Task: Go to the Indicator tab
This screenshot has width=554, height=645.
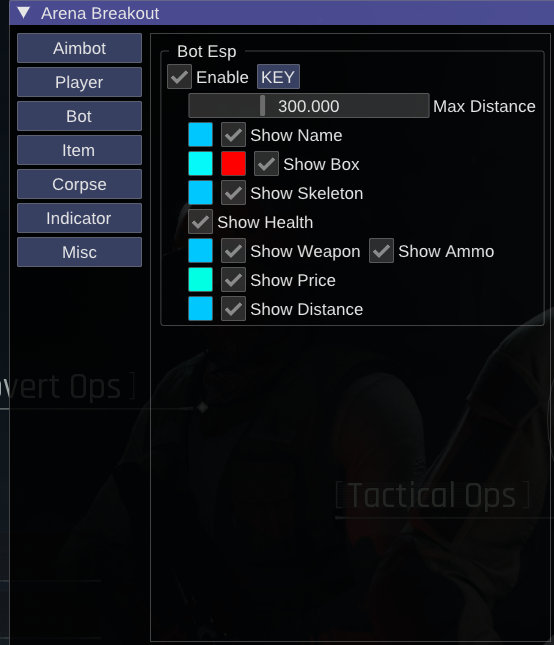Action: click(x=79, y=218)
